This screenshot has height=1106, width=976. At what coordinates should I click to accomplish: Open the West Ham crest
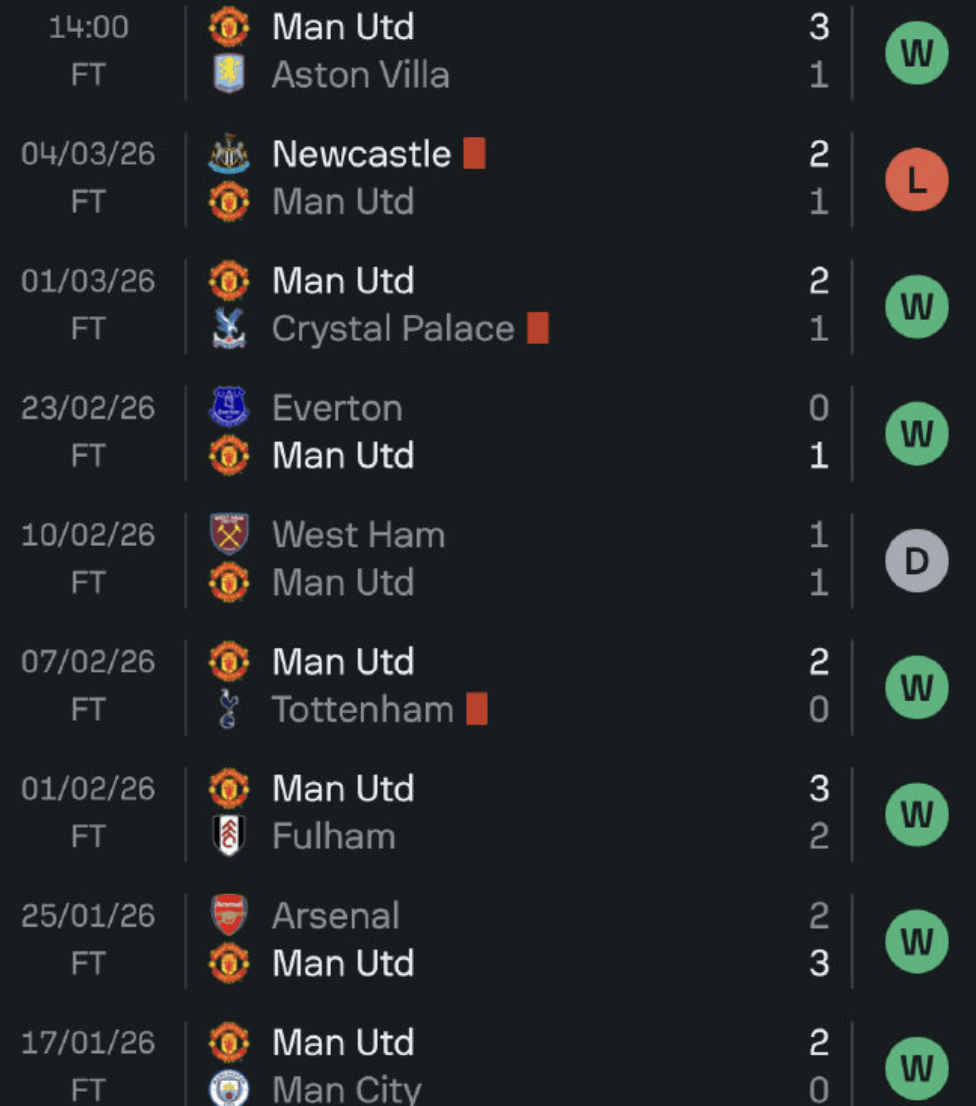click(x=229, y=535)
